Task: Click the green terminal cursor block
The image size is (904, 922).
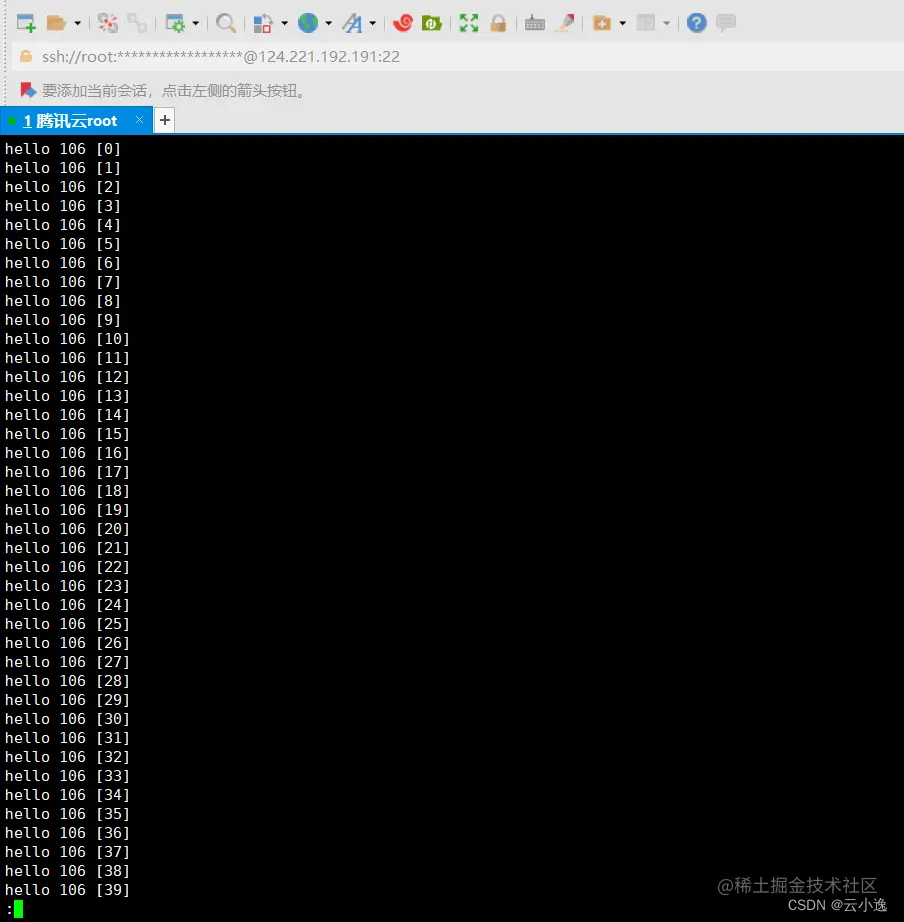Action: click(x=18, y=909)
